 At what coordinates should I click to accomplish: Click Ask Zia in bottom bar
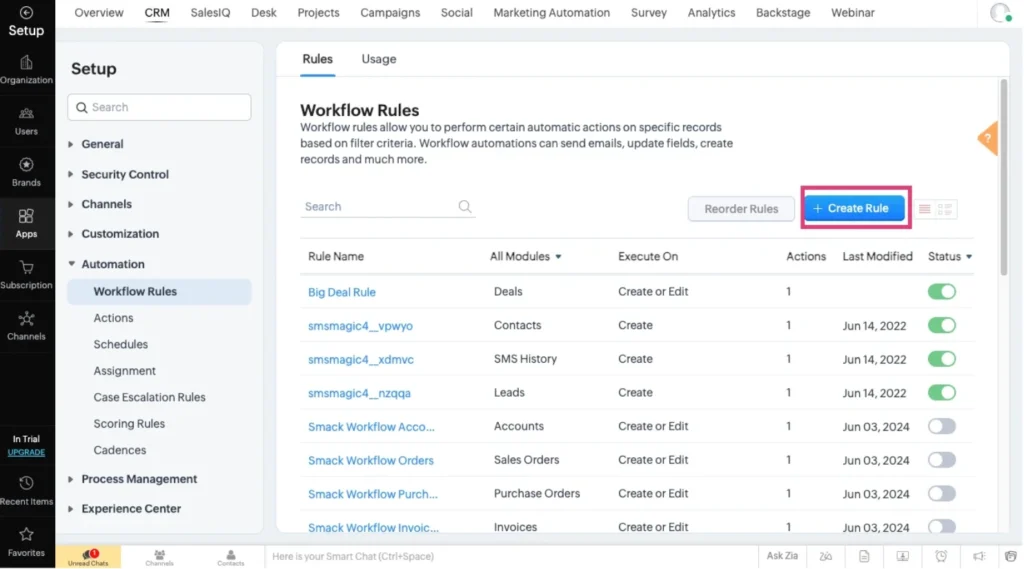pyautogui.click(x=782, y=556)
